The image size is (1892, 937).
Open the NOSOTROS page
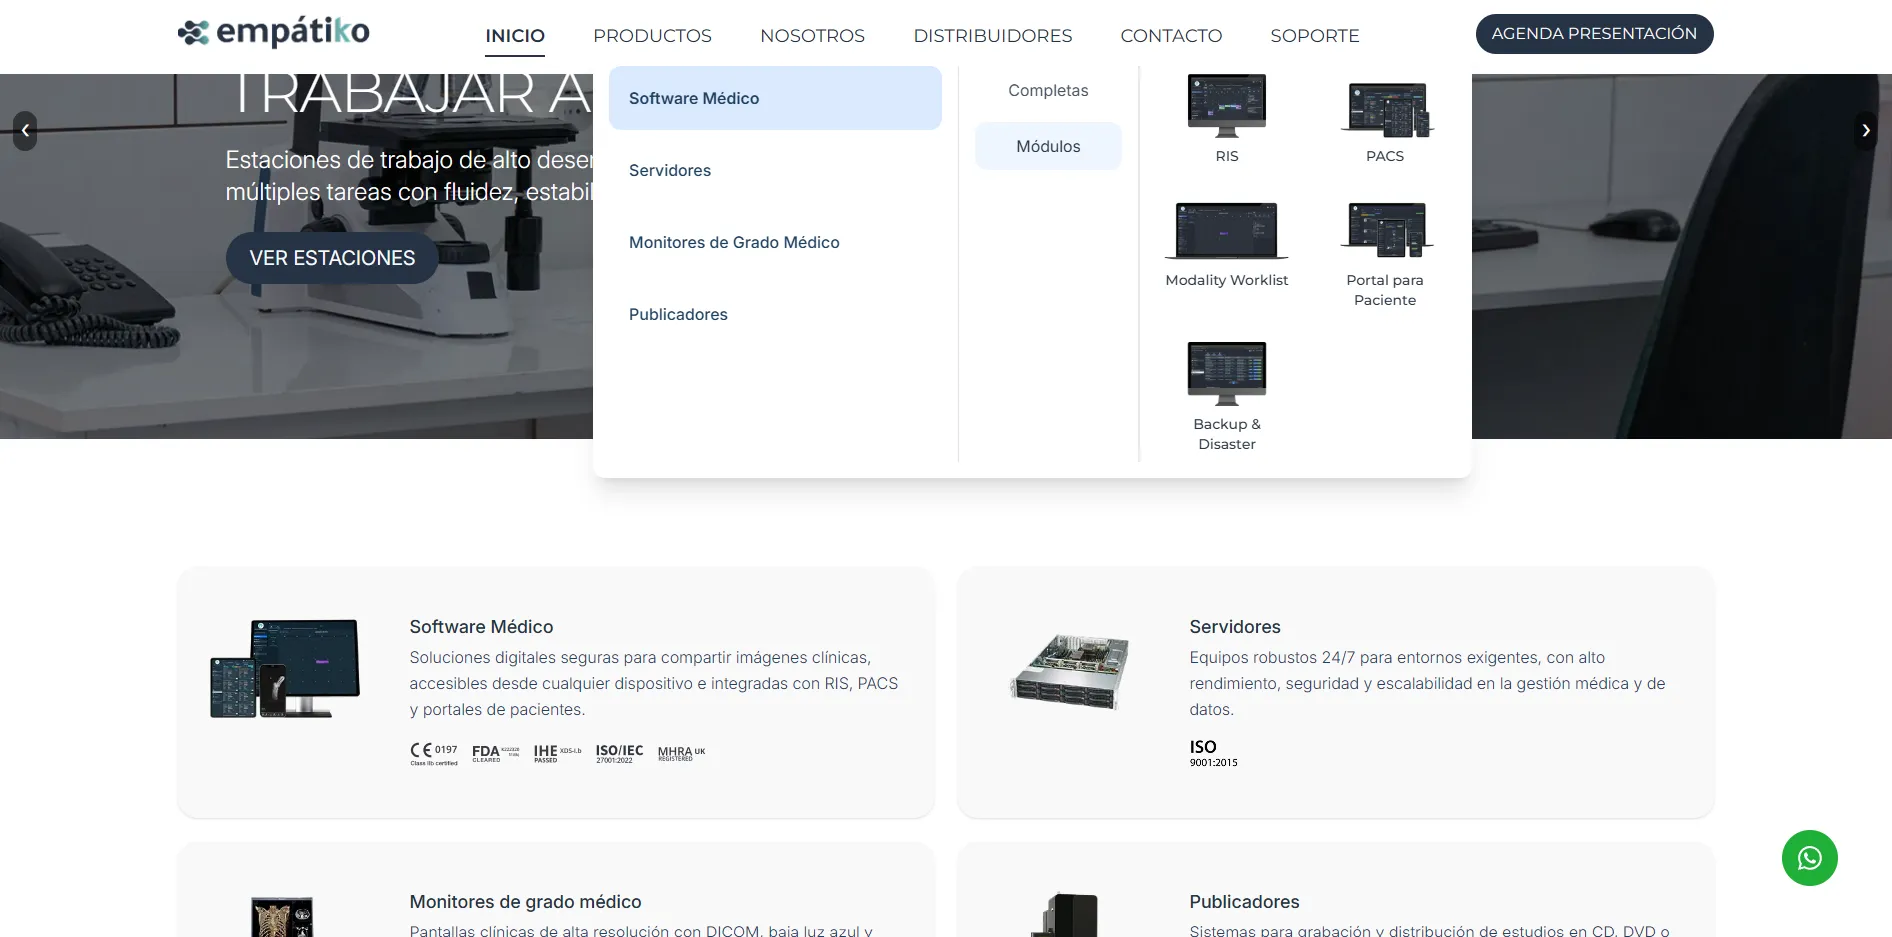click(812, 36)
